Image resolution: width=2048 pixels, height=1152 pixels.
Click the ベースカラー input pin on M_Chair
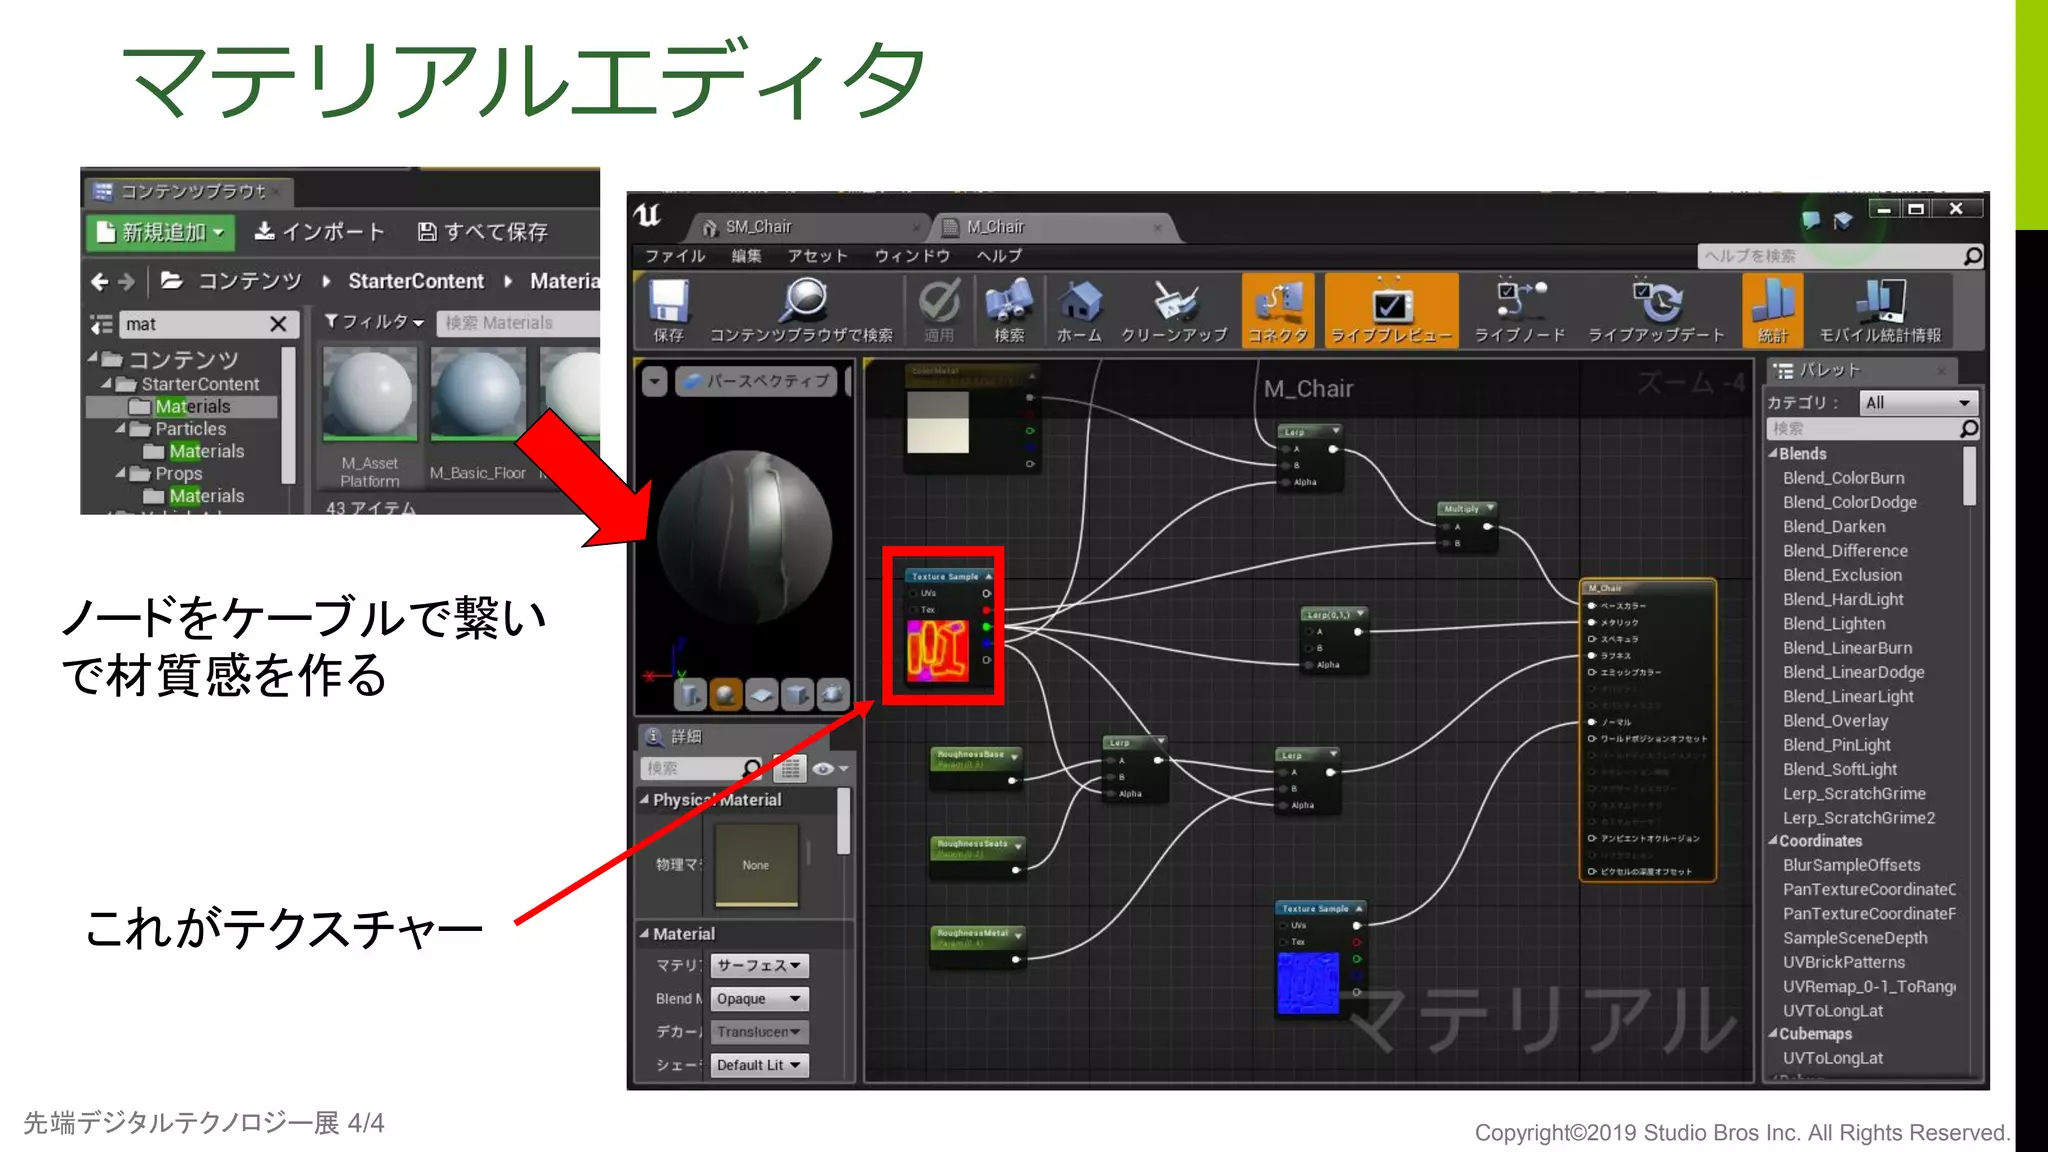(x=1592, y=605)
